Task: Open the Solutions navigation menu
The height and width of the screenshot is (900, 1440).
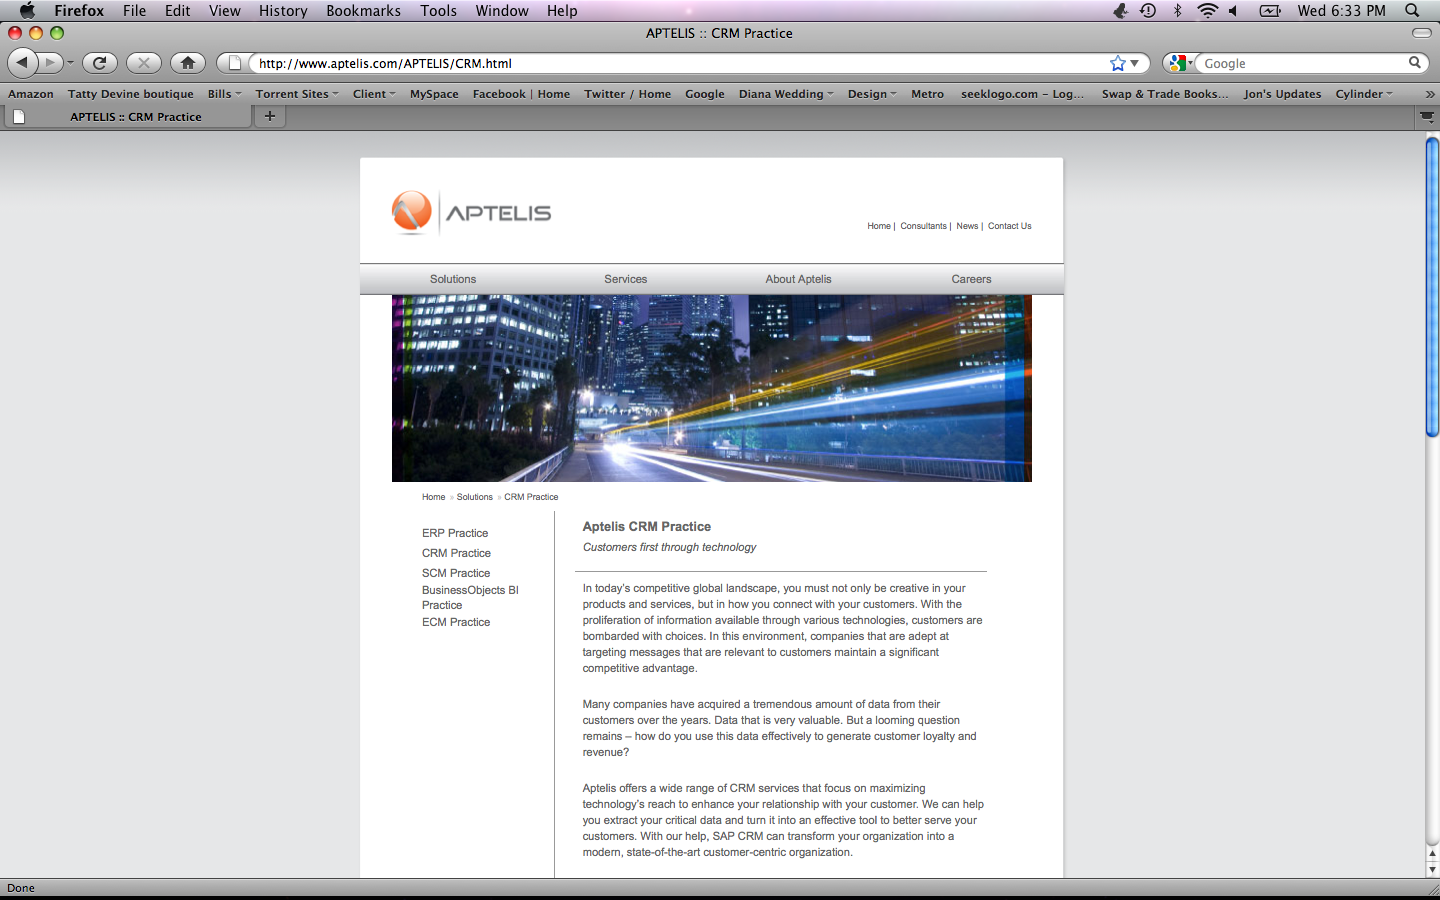Action: pyautogui.click(x=453, y=279)
